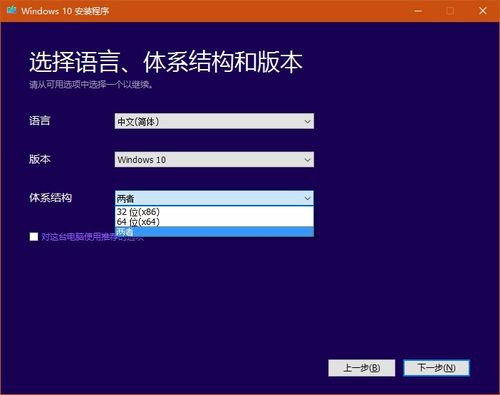Open the 版本 dropdown showing Windows 10
The width and height of the screenshot is (500, 395).
[x=214, y=160]
